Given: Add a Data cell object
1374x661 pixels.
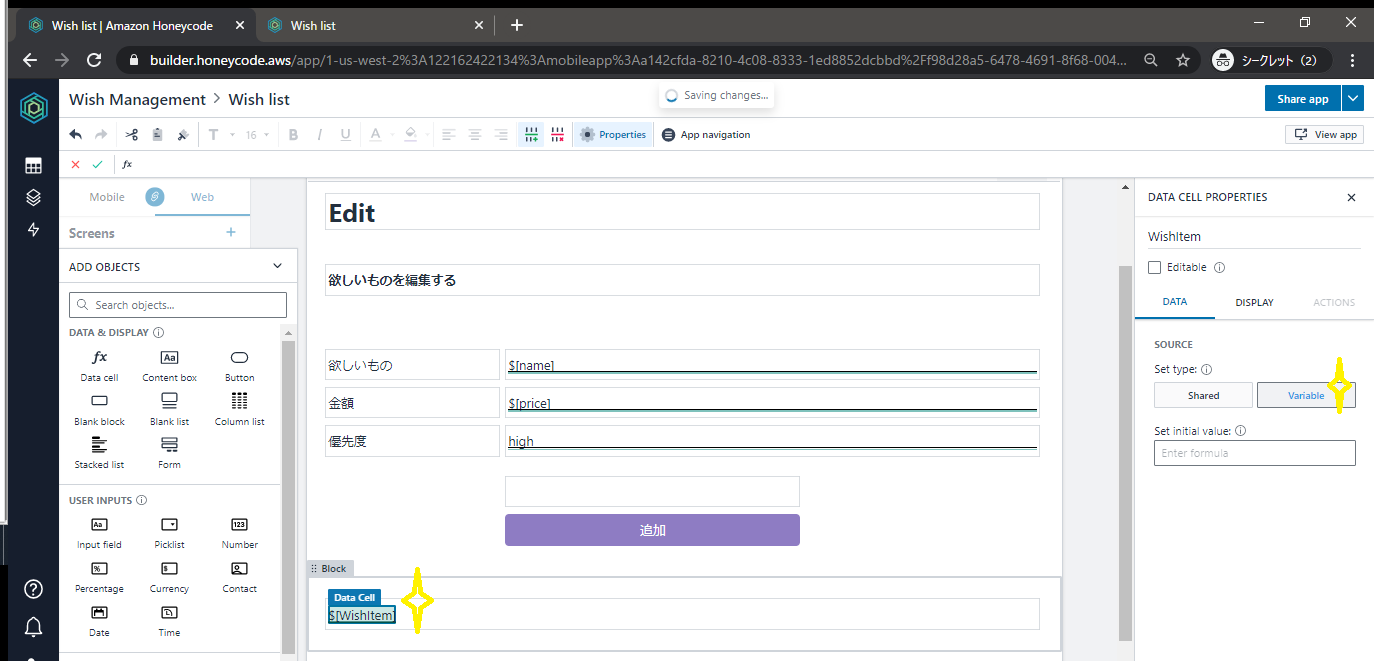Looking at the screenshot, I should (99, 366).
